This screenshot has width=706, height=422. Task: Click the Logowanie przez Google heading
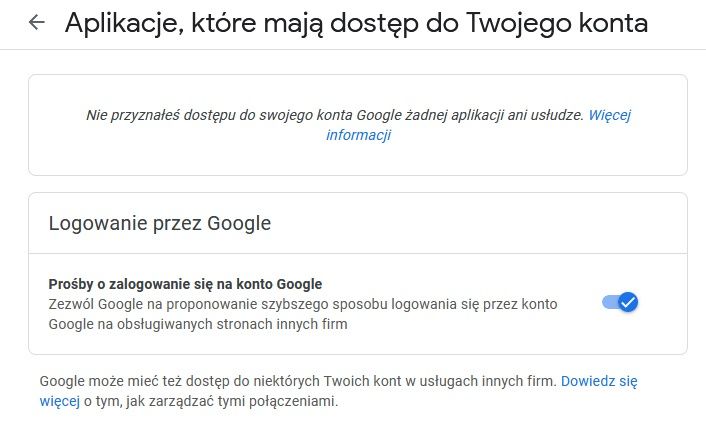click(x=160, y=223)
